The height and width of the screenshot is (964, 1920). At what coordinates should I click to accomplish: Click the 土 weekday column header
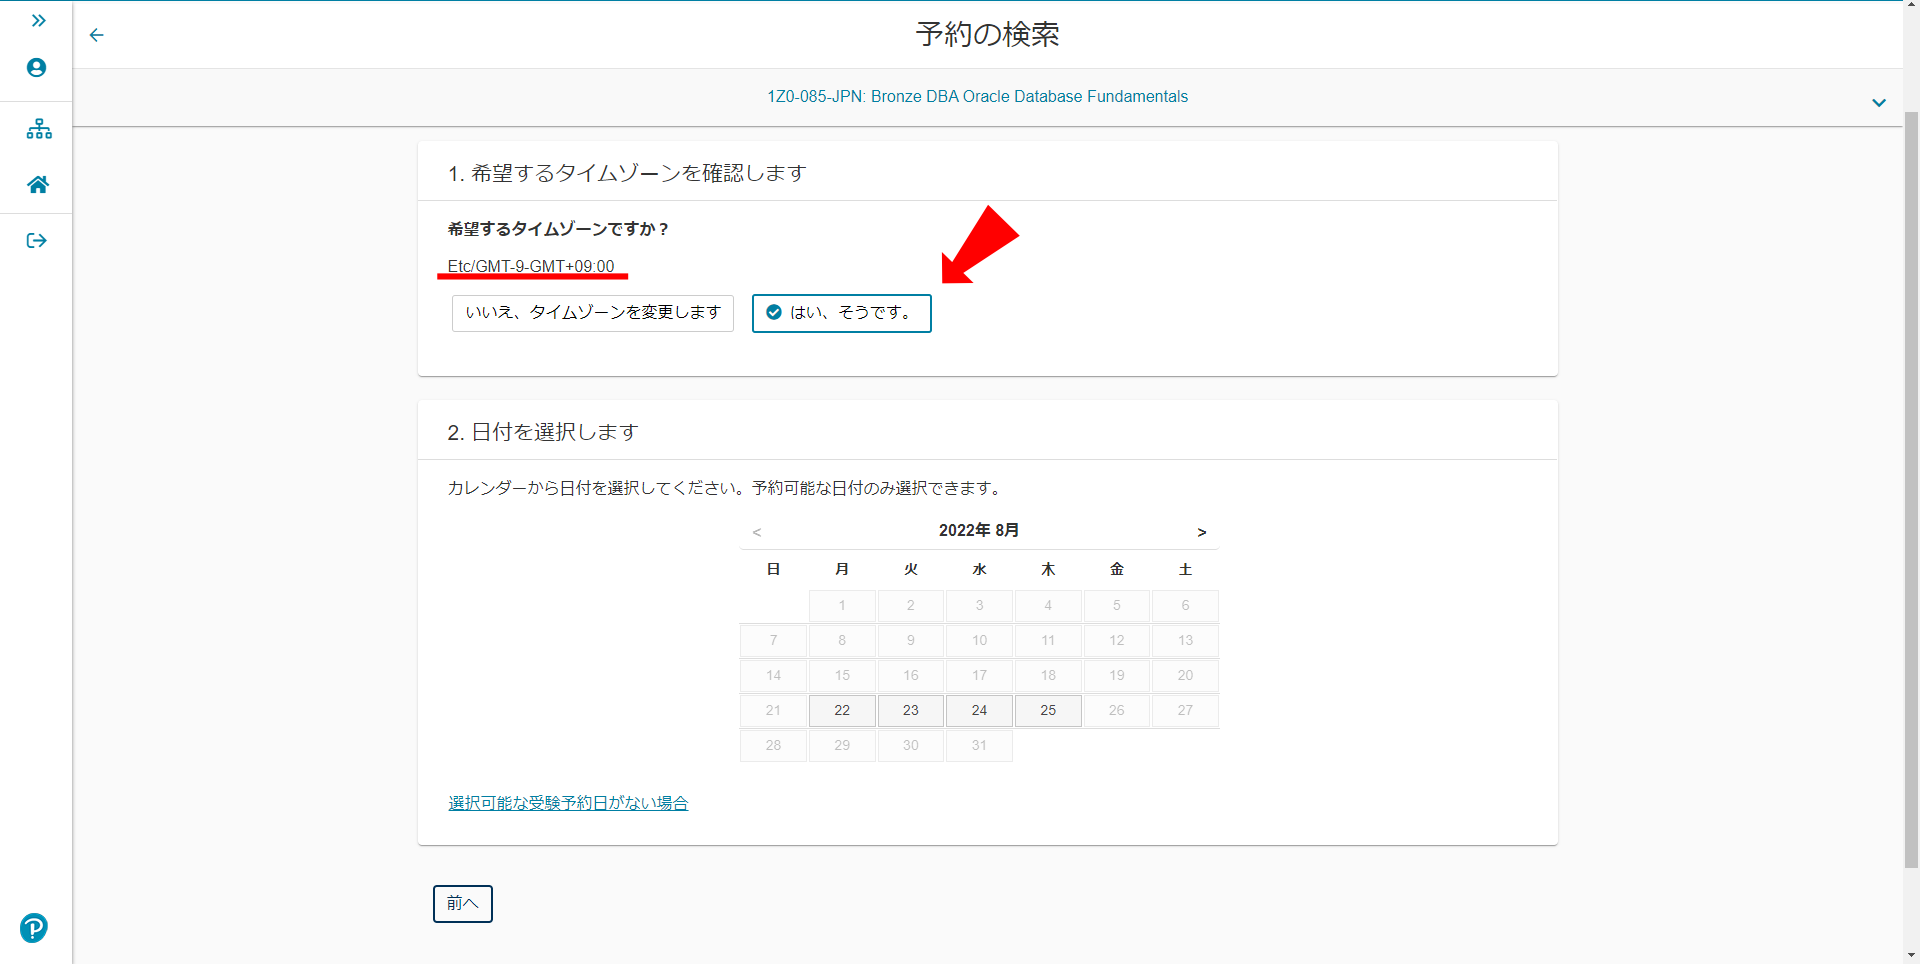tap(1185, 569)
